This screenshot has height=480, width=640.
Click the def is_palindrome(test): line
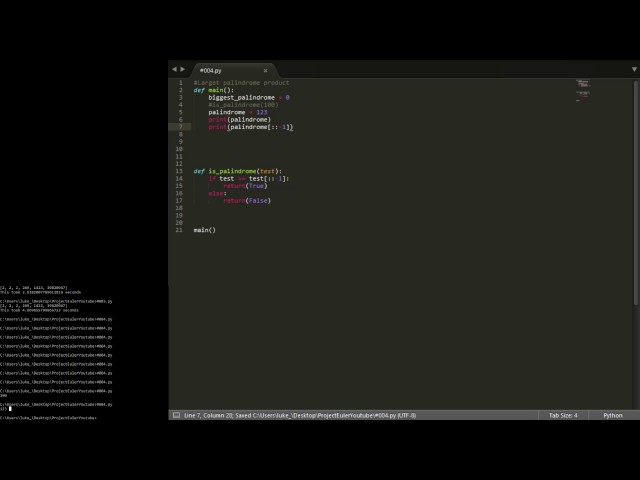click(x=238, y=171)
